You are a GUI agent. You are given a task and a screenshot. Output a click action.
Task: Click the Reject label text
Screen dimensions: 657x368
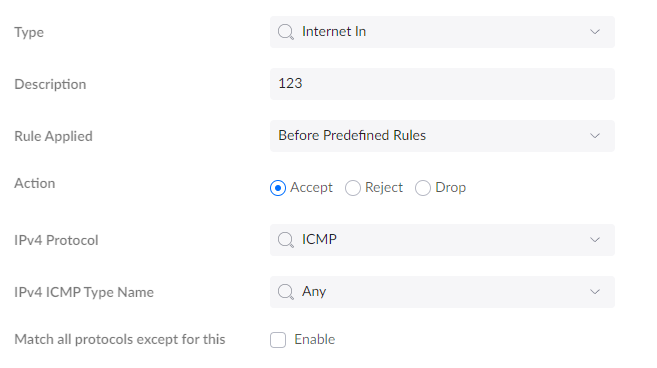click(x=384, y=187)
